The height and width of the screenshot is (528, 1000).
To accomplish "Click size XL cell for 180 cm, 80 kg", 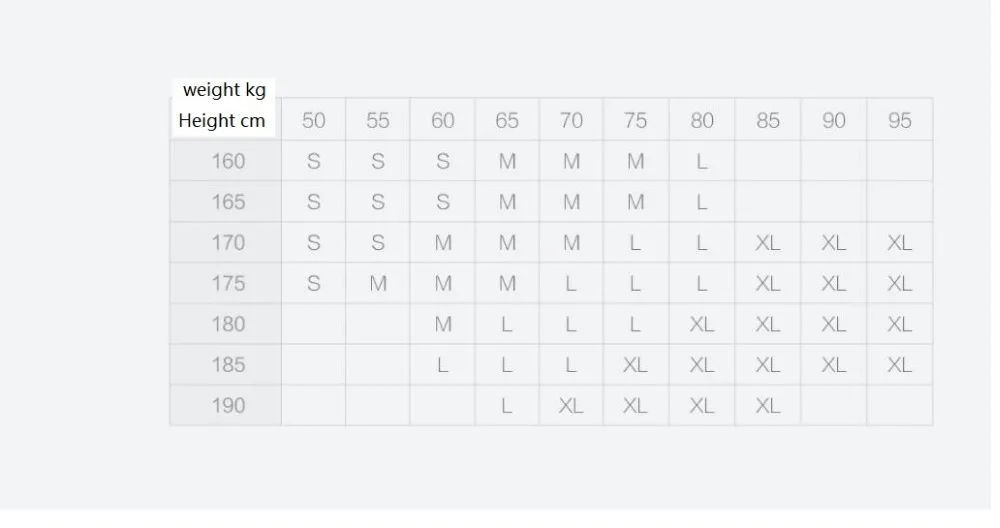I will [702, 324].
